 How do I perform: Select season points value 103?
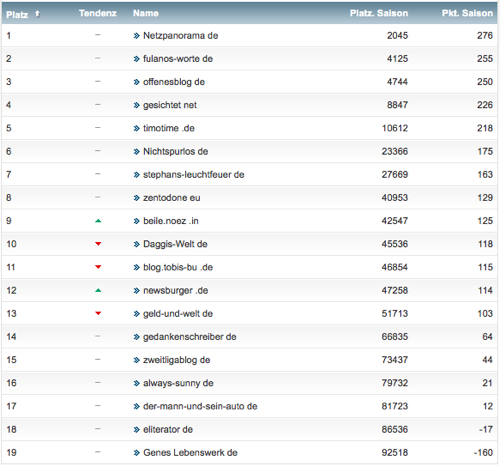click(x=485, y=314)
